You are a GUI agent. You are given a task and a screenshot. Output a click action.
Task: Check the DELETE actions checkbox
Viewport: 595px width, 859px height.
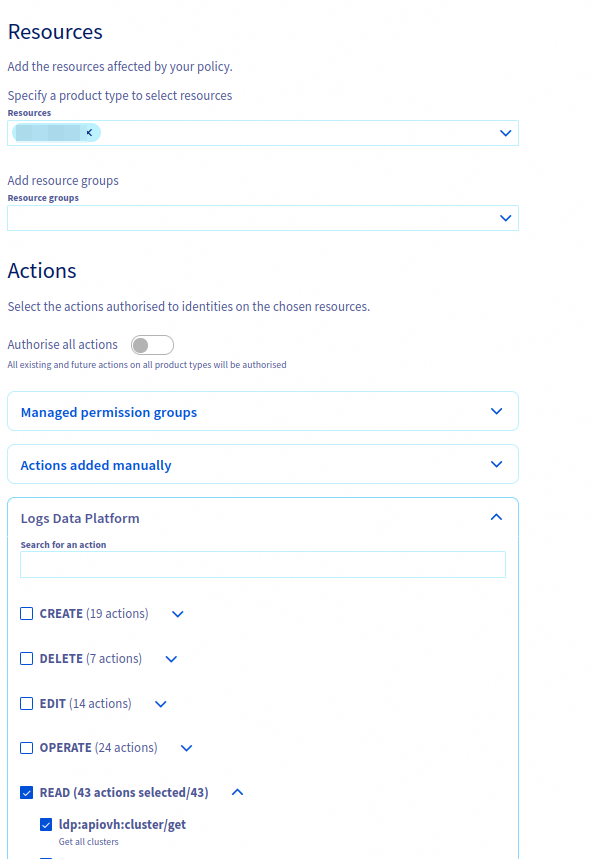pos(26,658)
